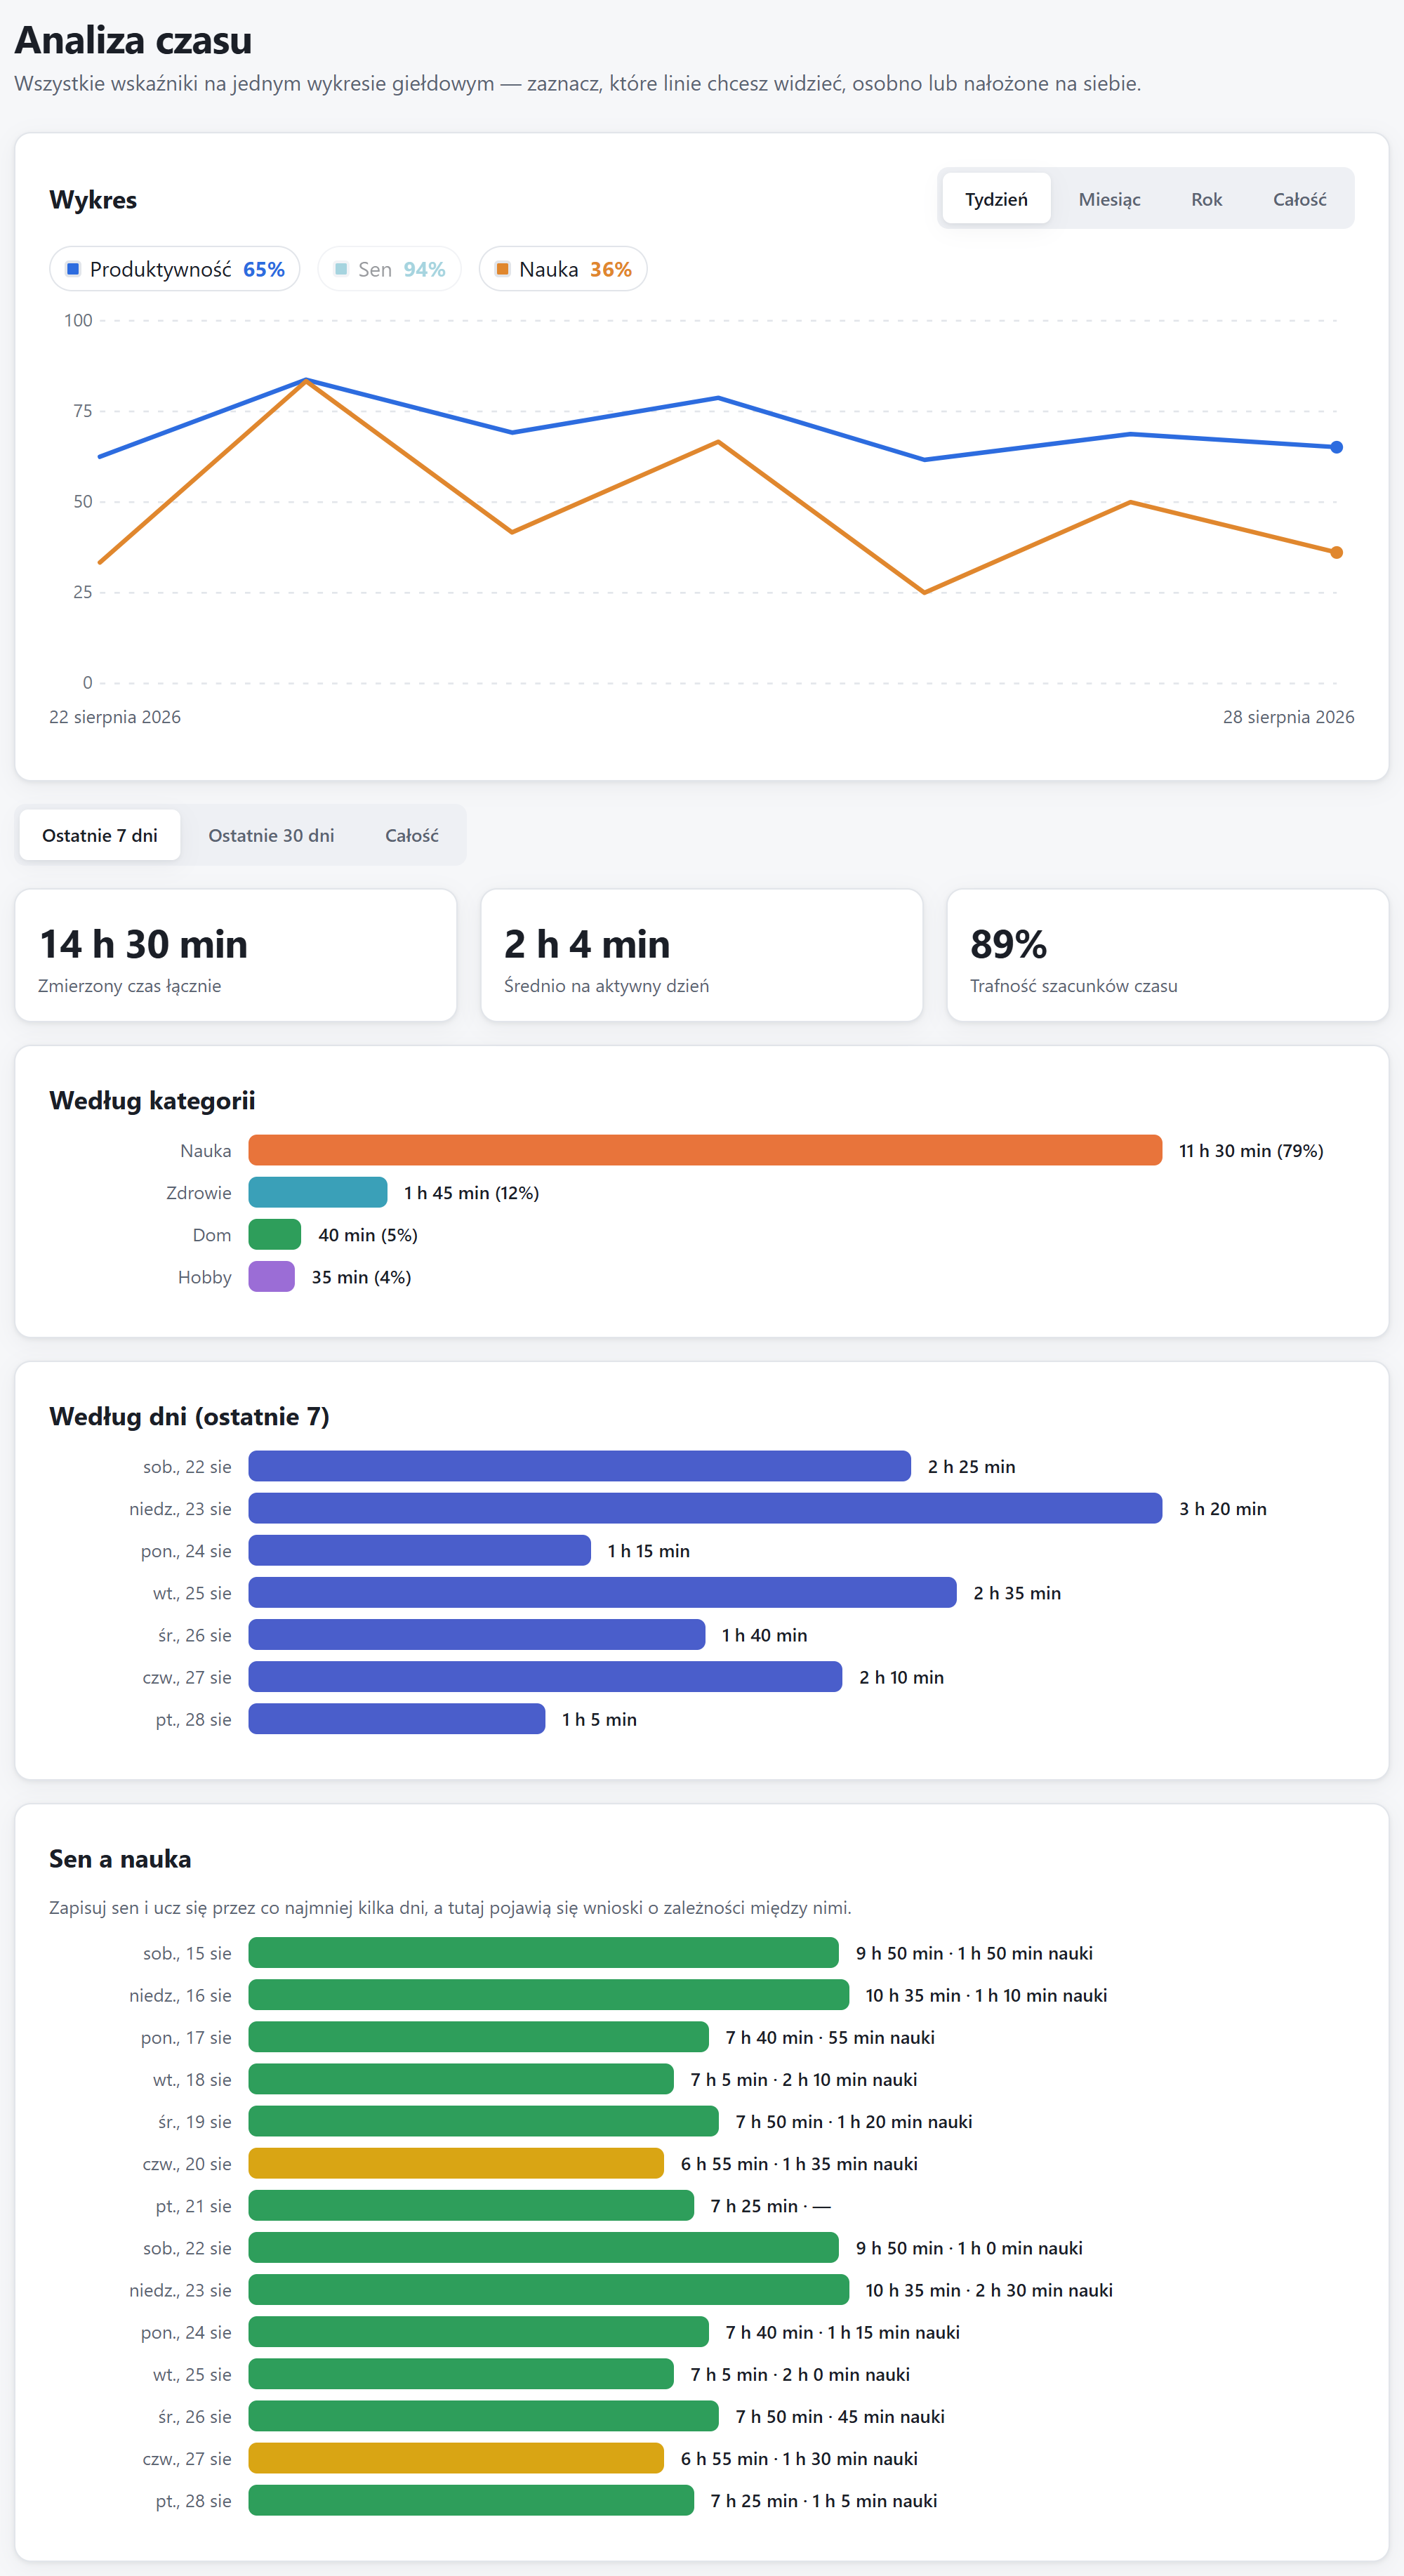Switch chart range to Miesiąc
The height and width of the screenshot is (2576, 1404).
coord(1109,199)
